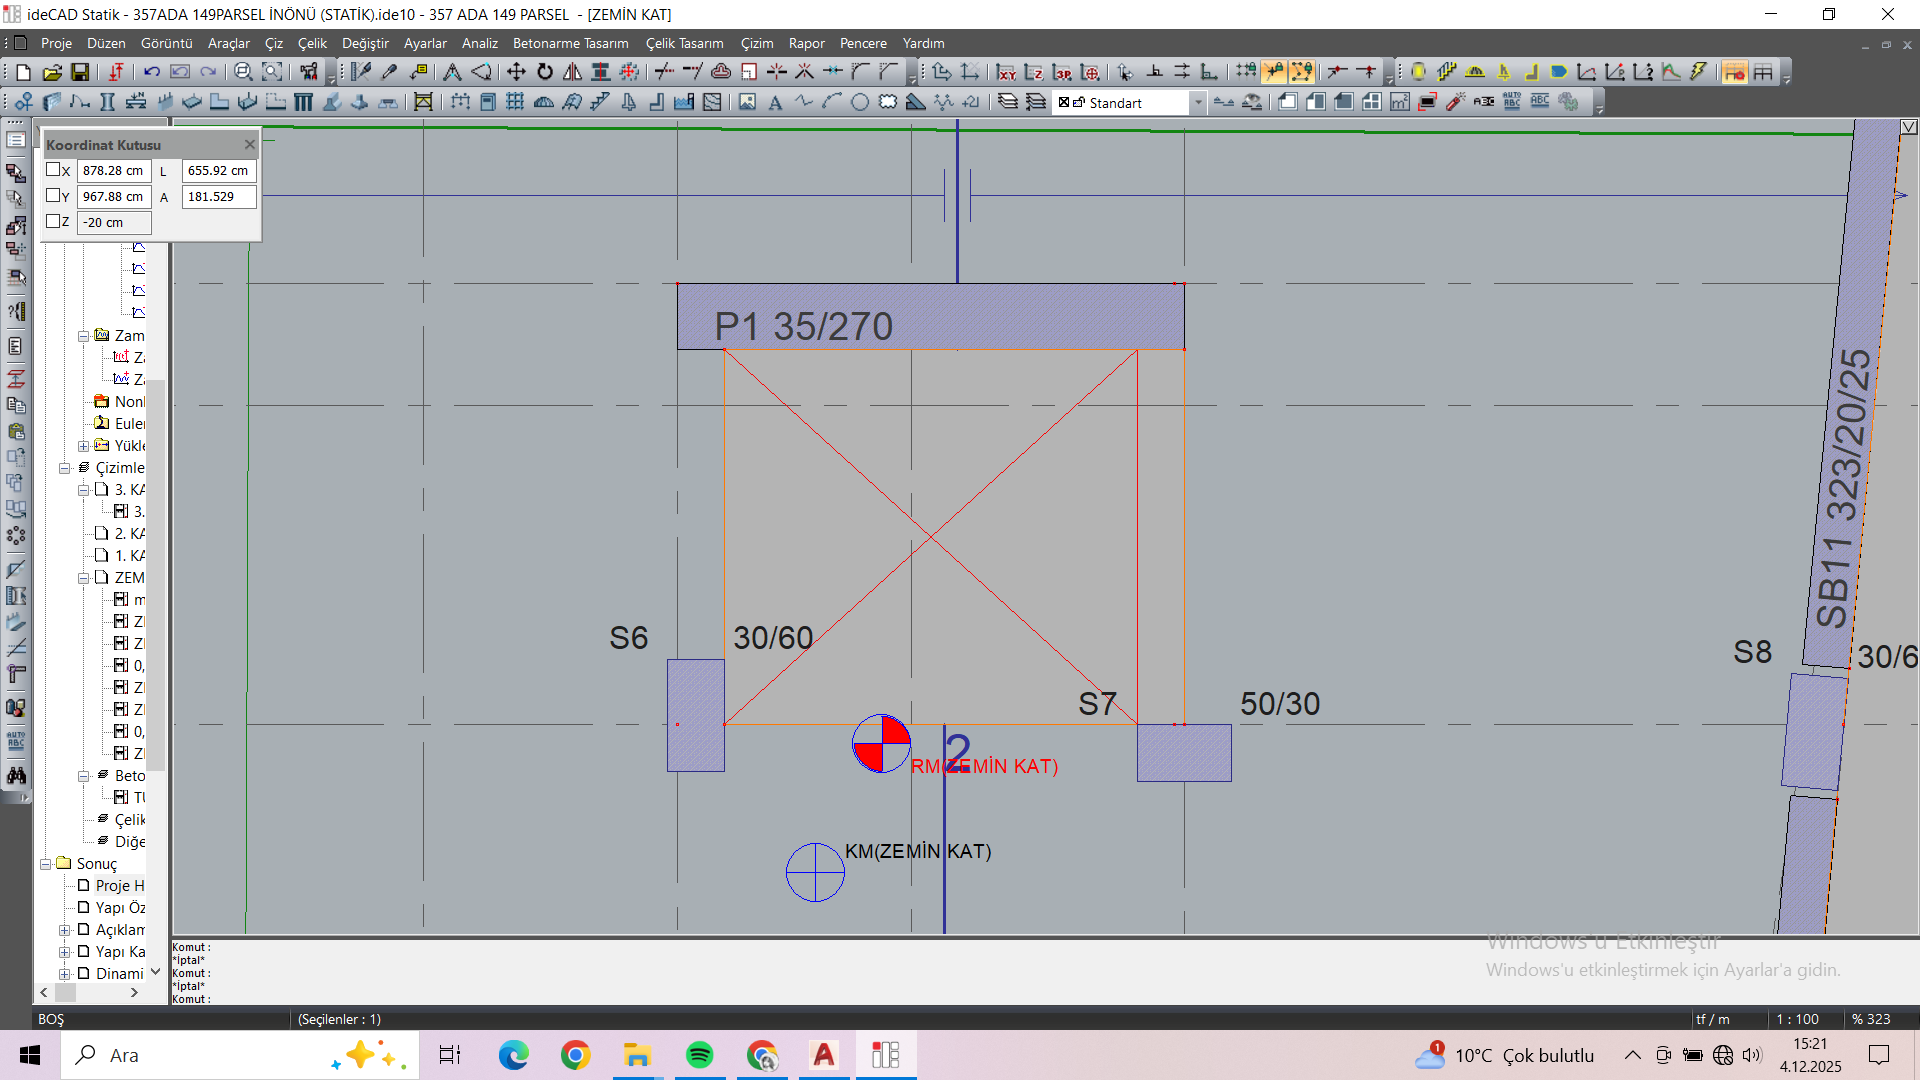Image resolution: width=1920 pixels, height=1080 pixels.
Task: Open the Standart layer dropdown
Action: point(1197,103)
